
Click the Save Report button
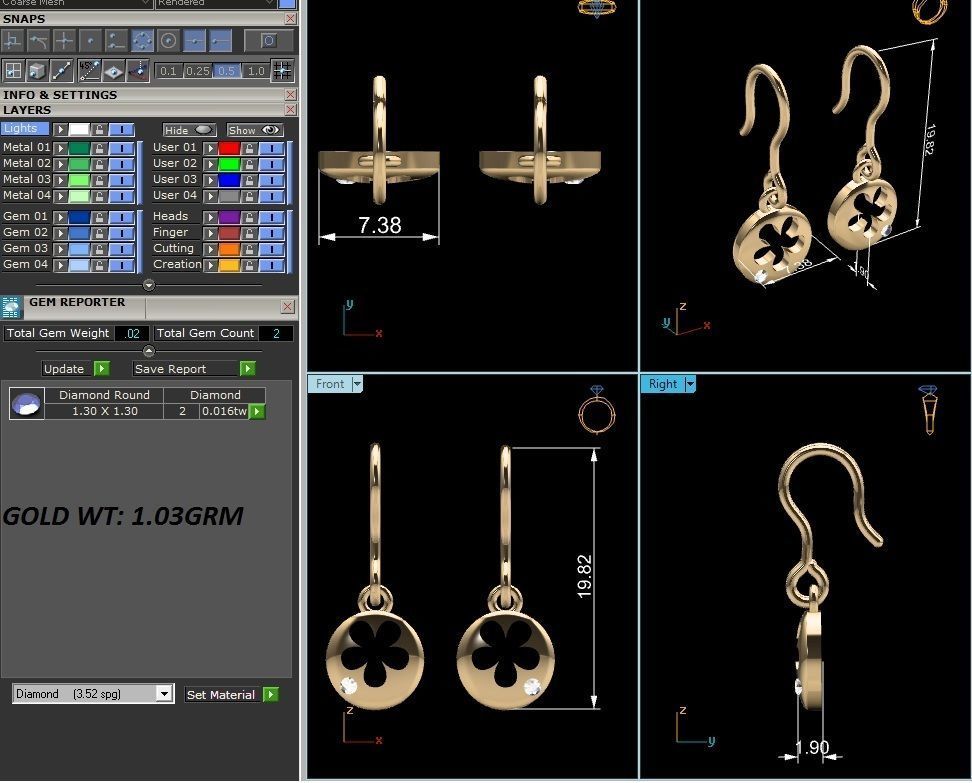click(x=185, y=369)
